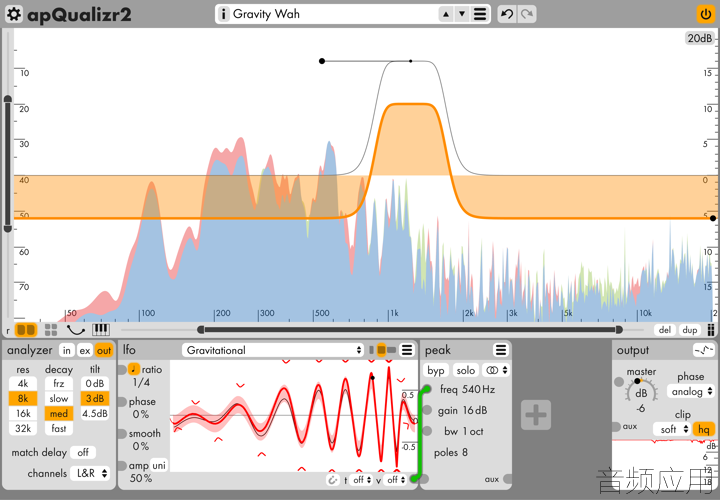Load the previous preset with the up arrow
This screenshot has height=500, width=720.
click(445, 14)
